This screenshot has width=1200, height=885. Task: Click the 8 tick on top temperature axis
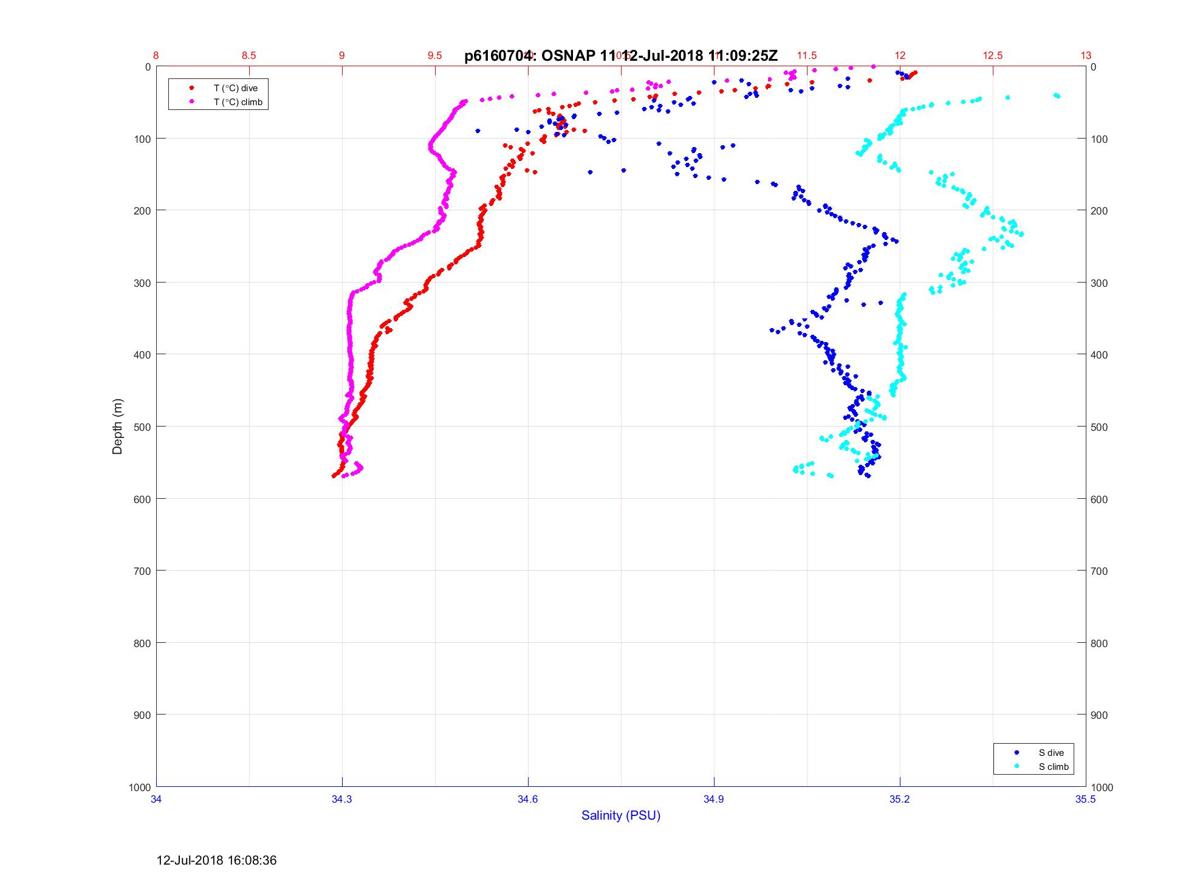[156, 56]
